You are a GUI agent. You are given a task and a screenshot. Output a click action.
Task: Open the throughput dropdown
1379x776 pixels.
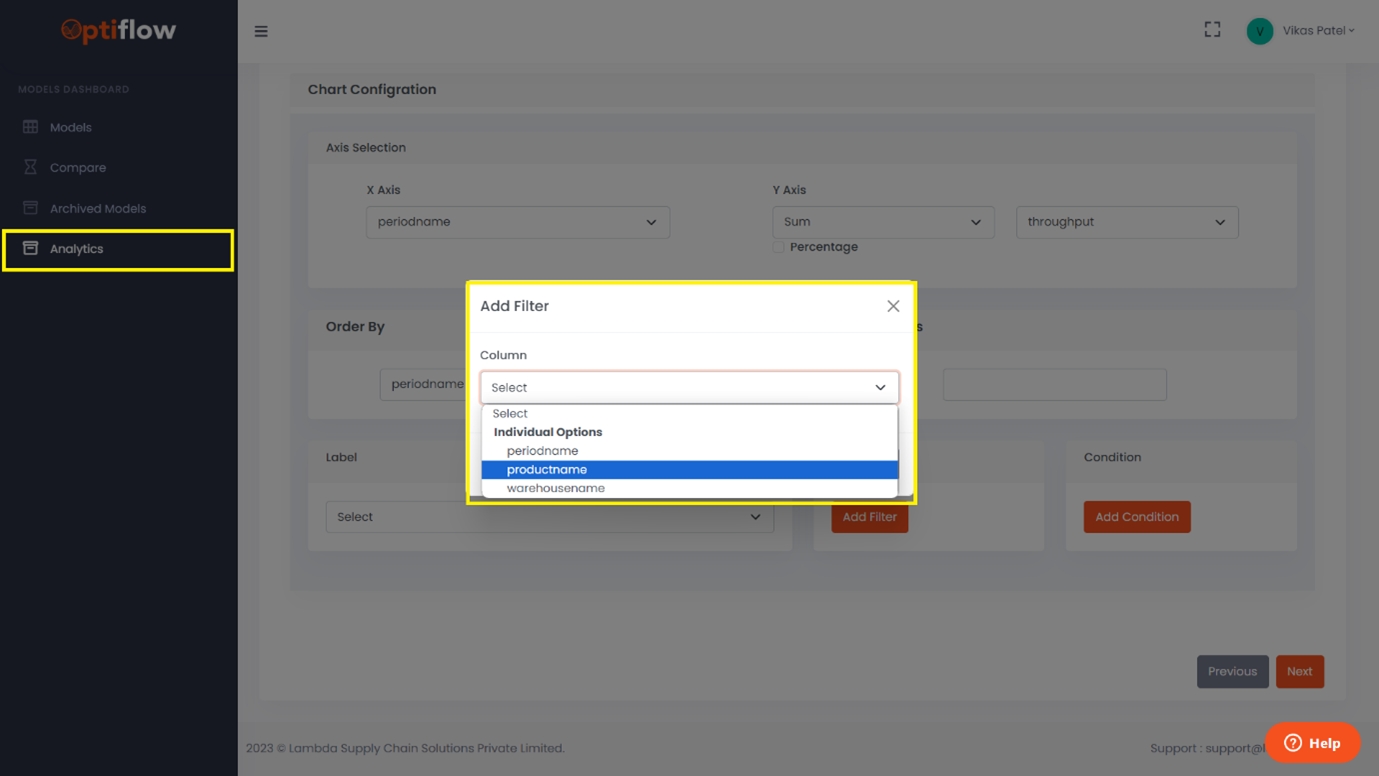tap(1127, 222)
